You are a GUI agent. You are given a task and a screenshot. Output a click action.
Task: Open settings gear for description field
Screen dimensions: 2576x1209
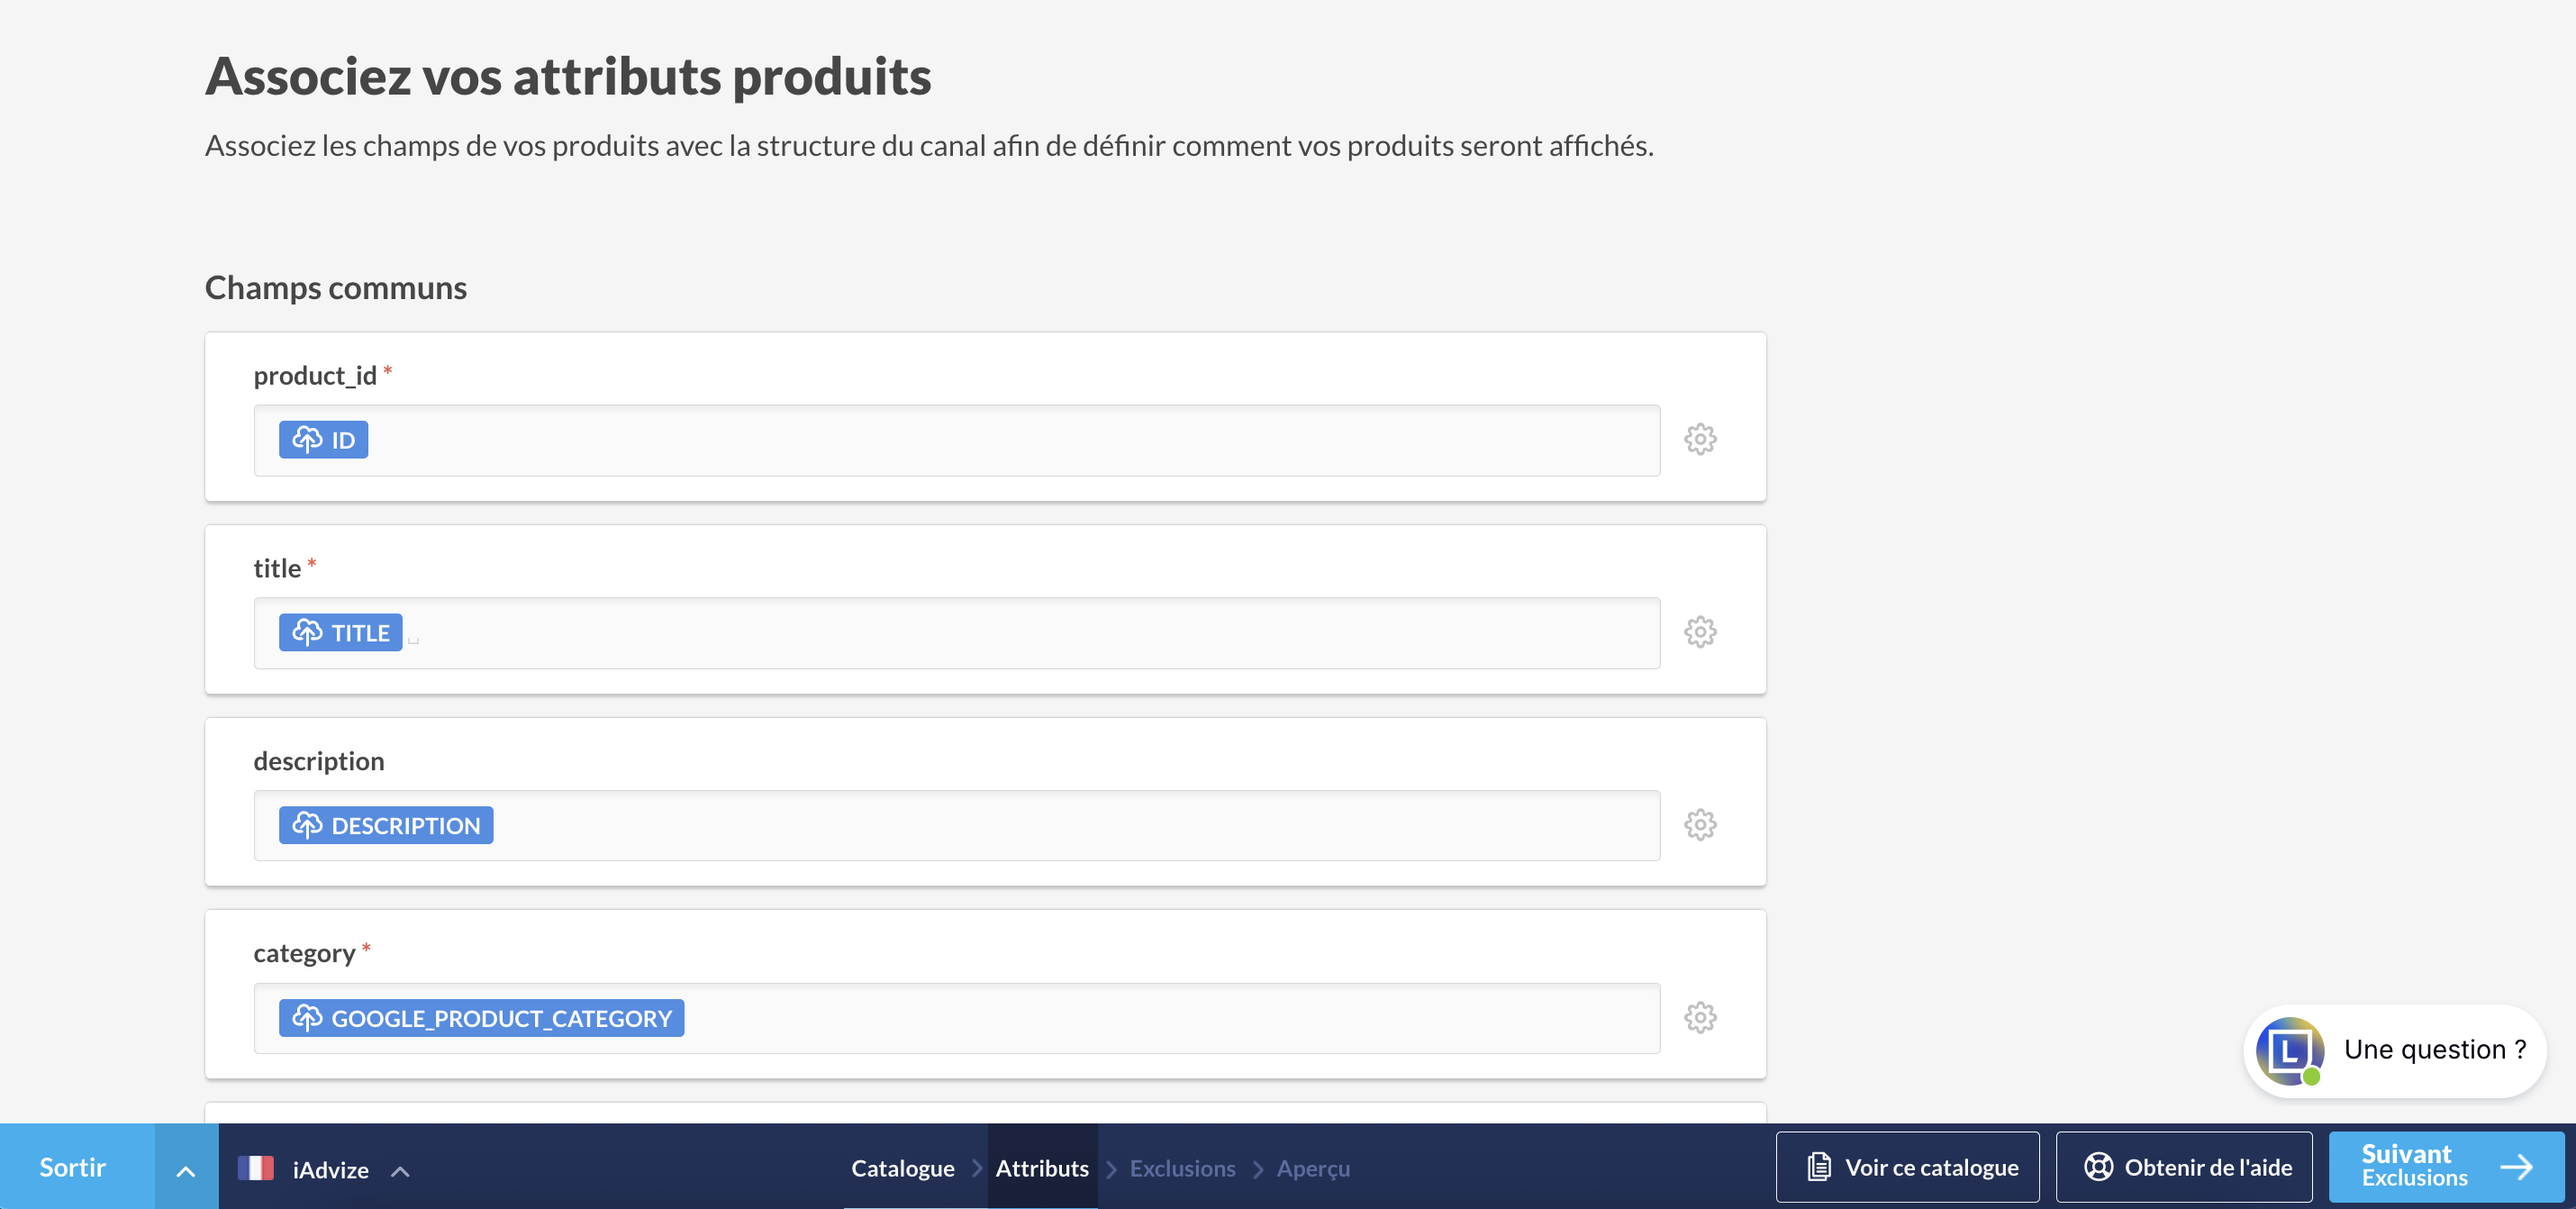point(1700,826)
